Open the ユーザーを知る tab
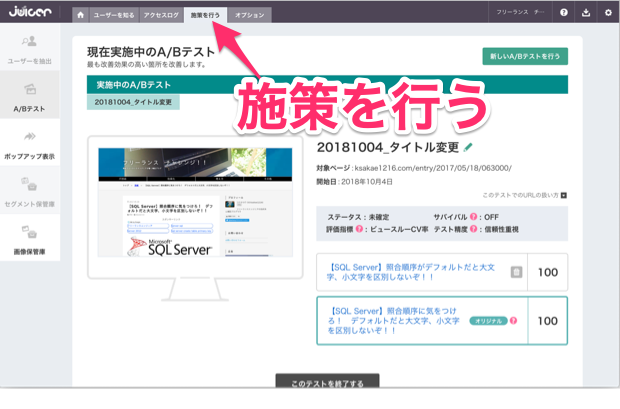This screenshot has width=620, height=409. point(114,15)
